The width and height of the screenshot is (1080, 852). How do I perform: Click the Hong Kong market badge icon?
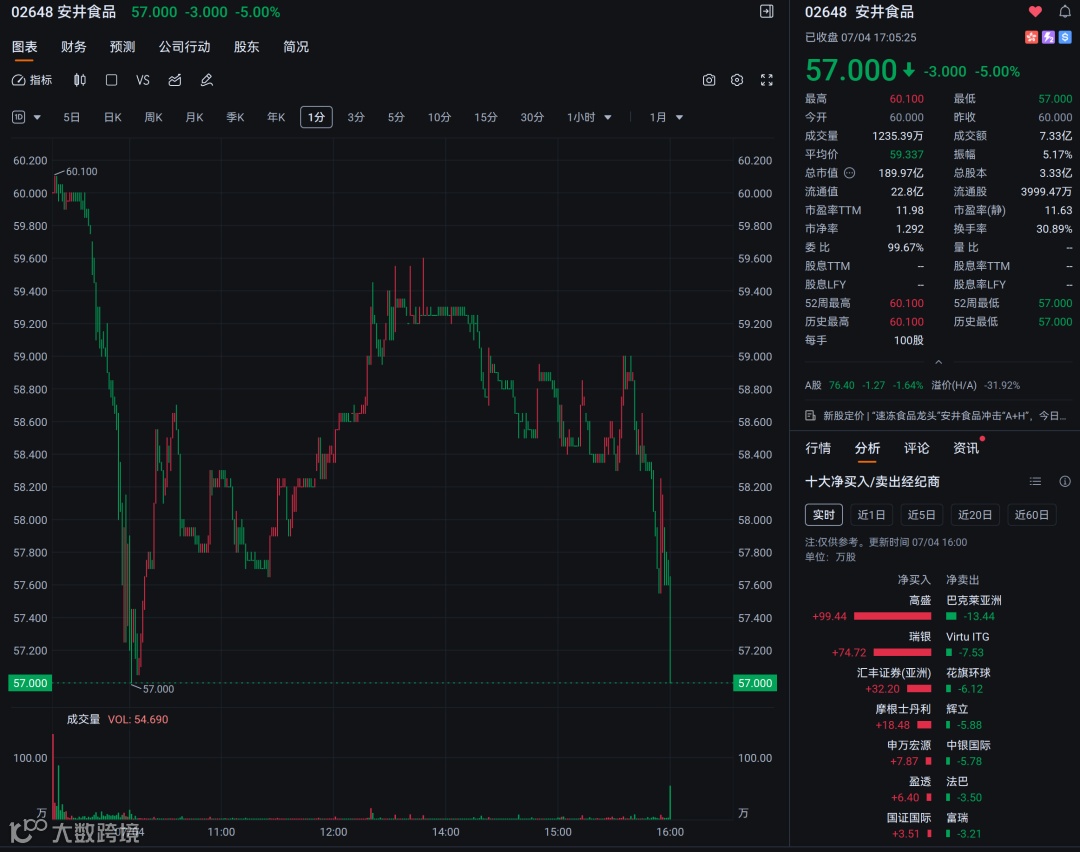tap(1031, 37)
